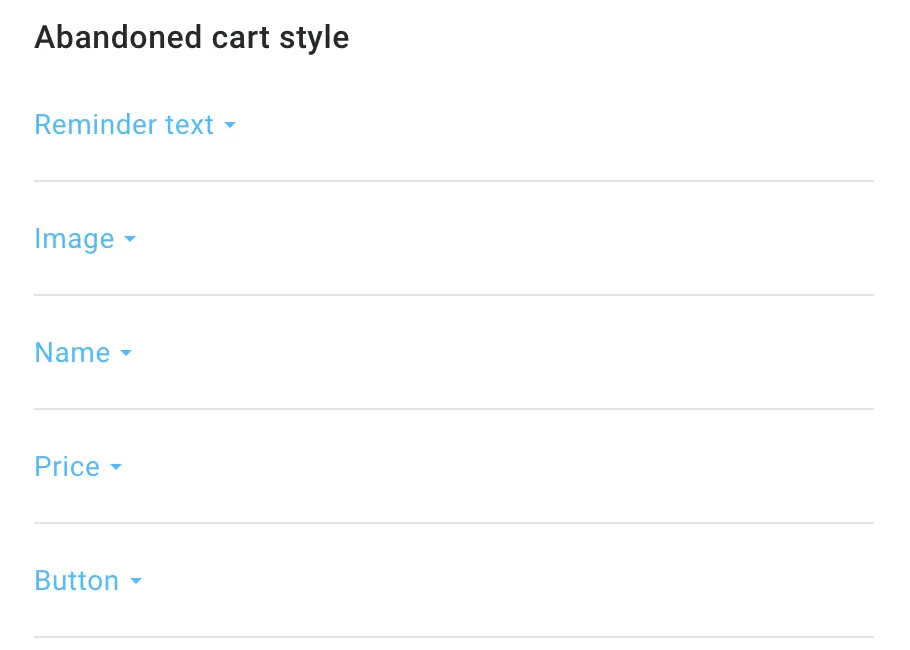The width and height of the screenshot is (910, 650).
Task: Click the blue Price label
Action: tap(67, 467)
